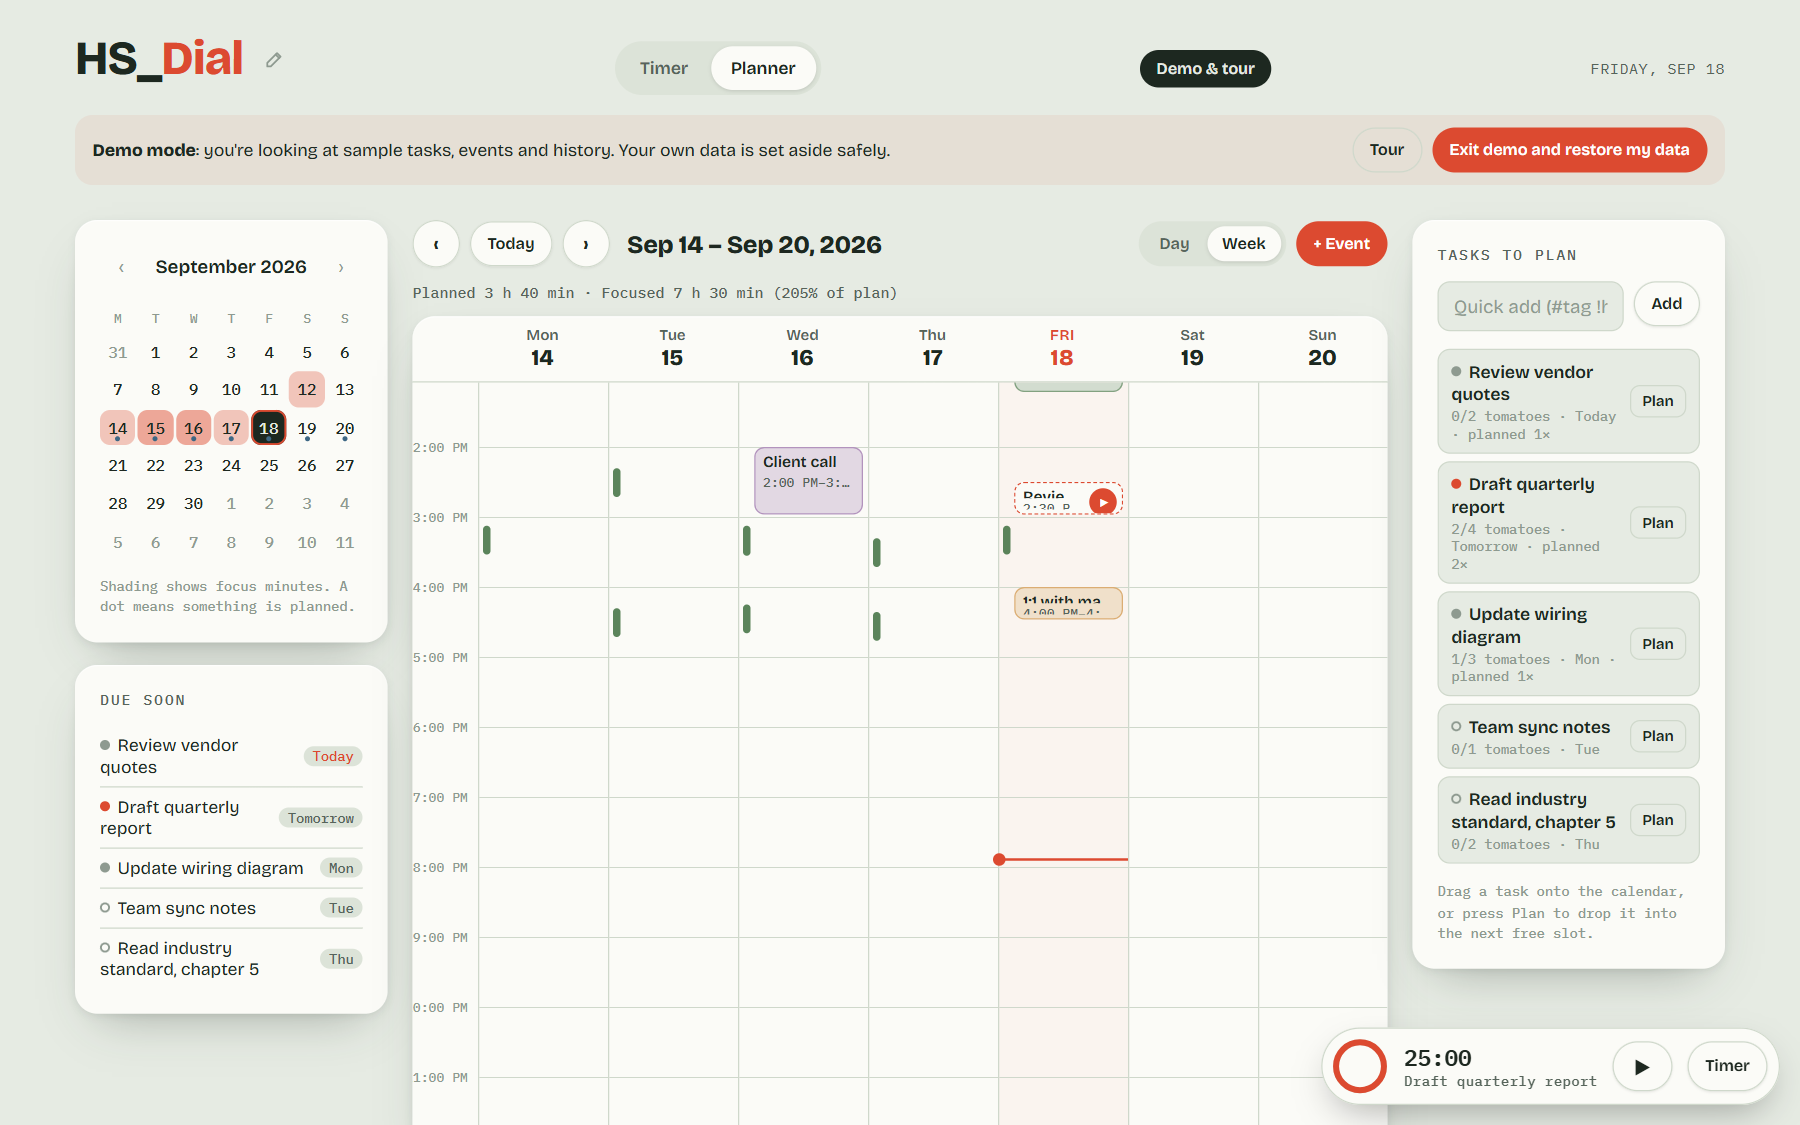
Task: Click the Mon 14 column header
Action: 542,348
